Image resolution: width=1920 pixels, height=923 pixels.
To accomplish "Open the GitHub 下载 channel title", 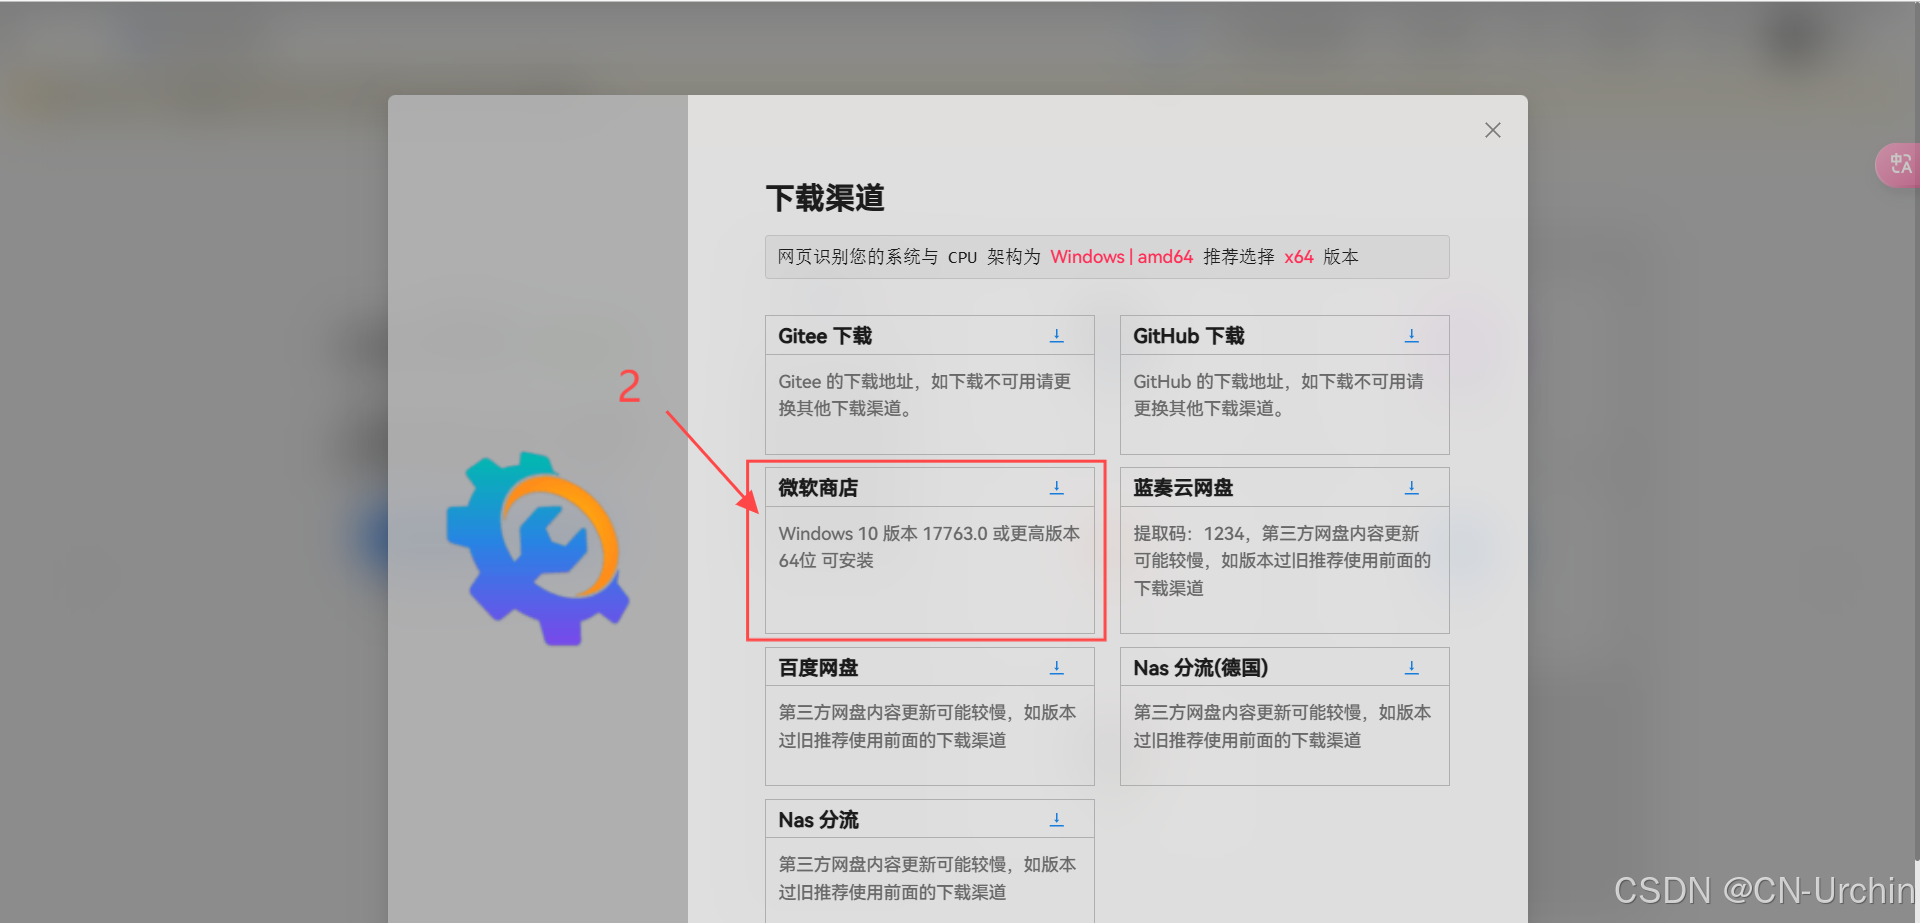I will tap(1188, 336).
